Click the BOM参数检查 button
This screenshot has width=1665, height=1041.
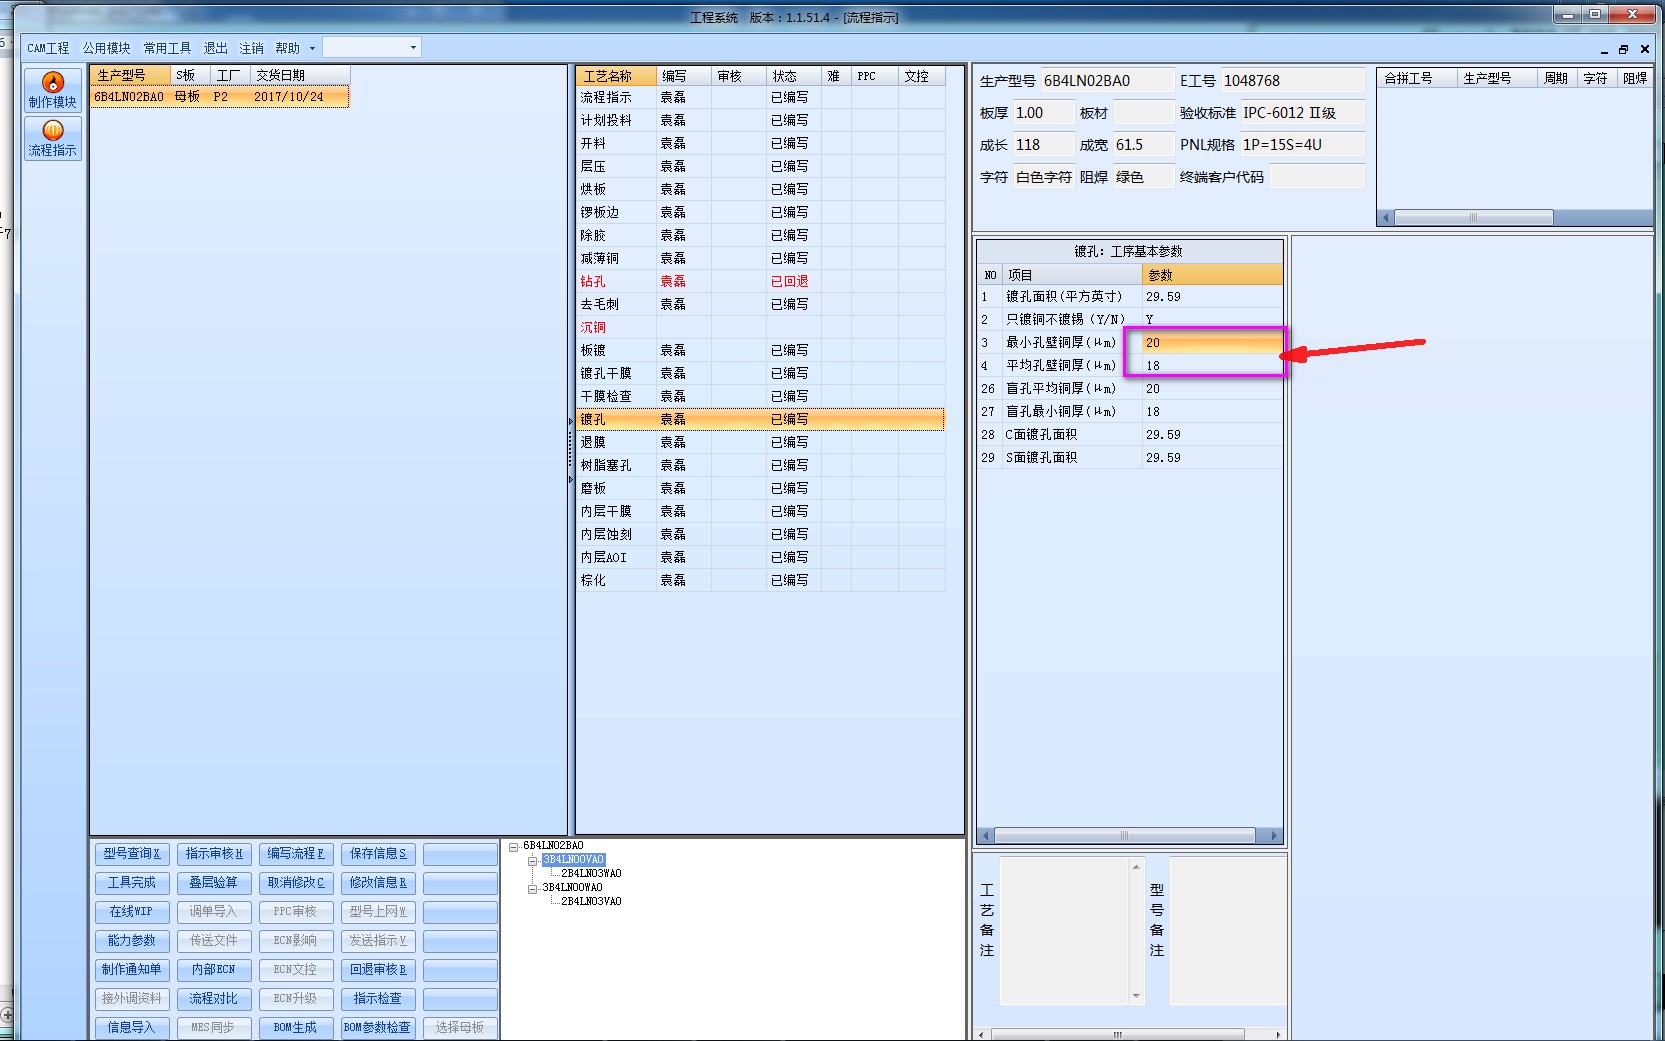(378, 1028)
